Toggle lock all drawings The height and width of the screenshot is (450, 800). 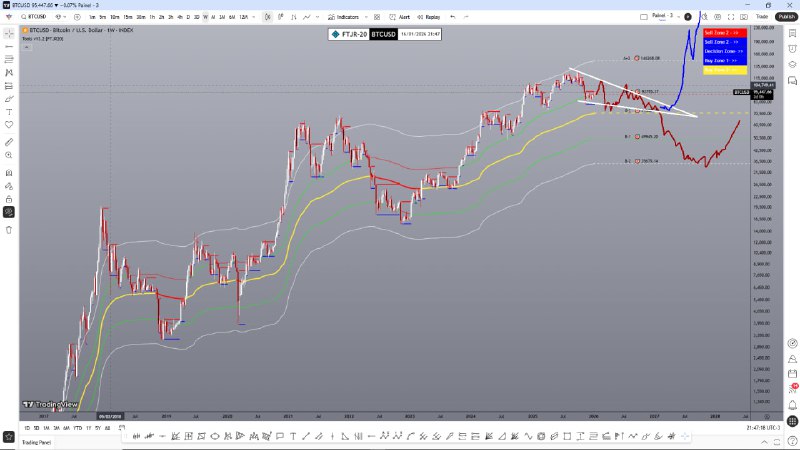click(9, 199)
